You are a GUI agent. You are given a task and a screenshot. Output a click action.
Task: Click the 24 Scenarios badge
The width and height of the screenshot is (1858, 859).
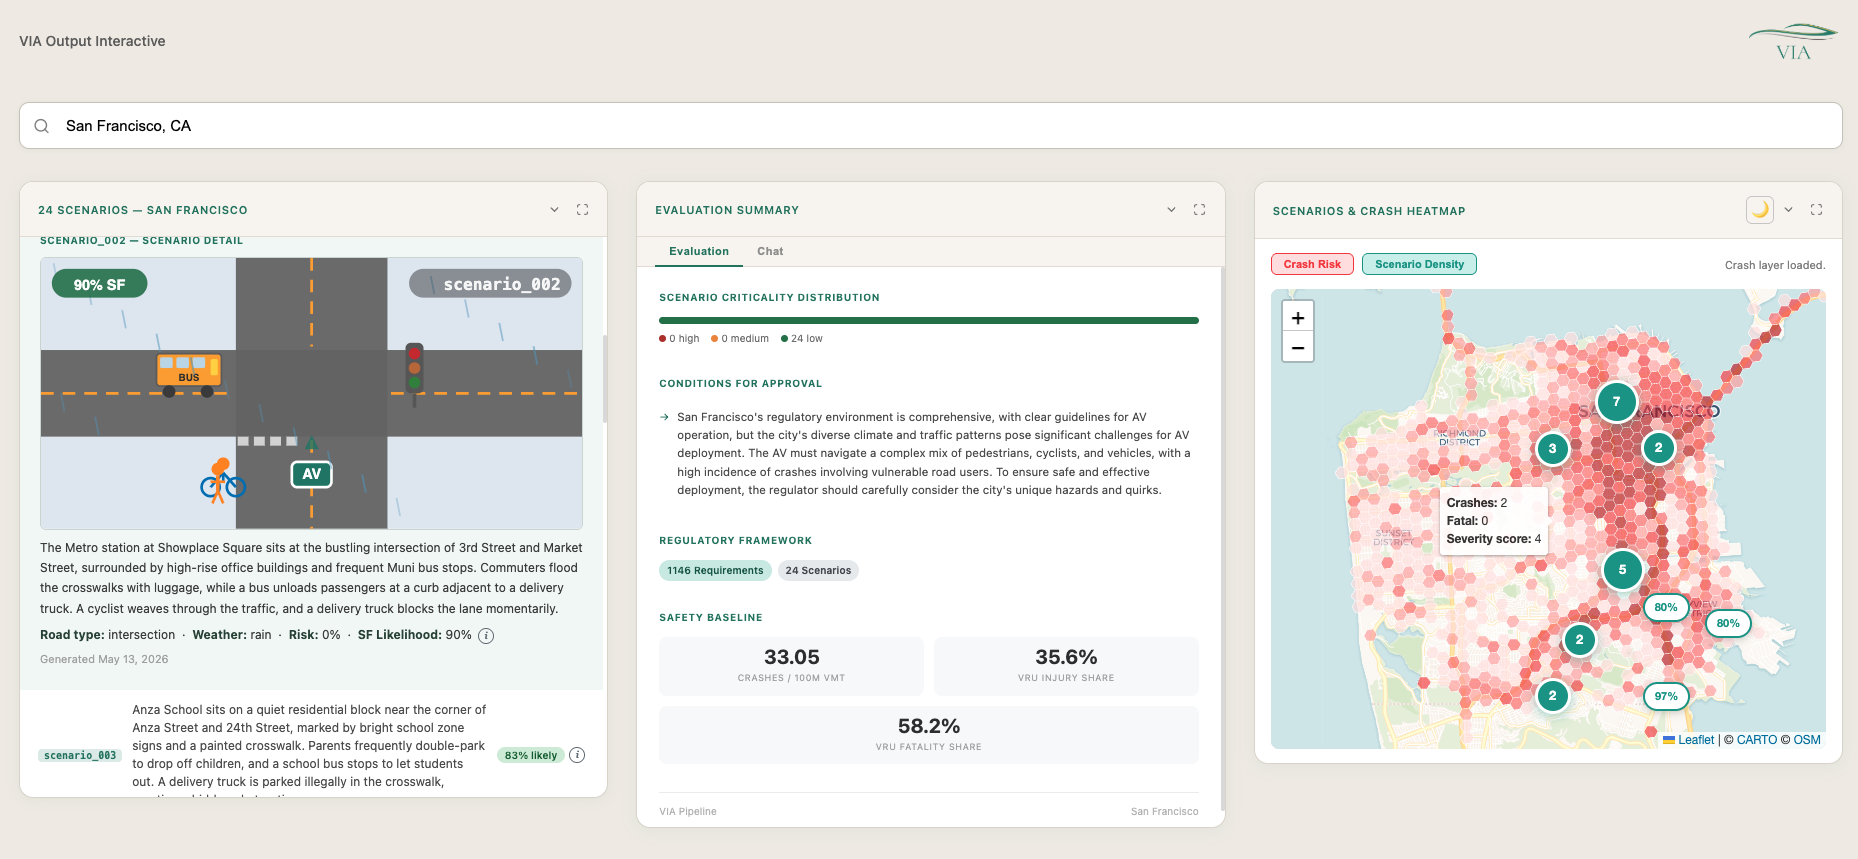click(818, 571)
